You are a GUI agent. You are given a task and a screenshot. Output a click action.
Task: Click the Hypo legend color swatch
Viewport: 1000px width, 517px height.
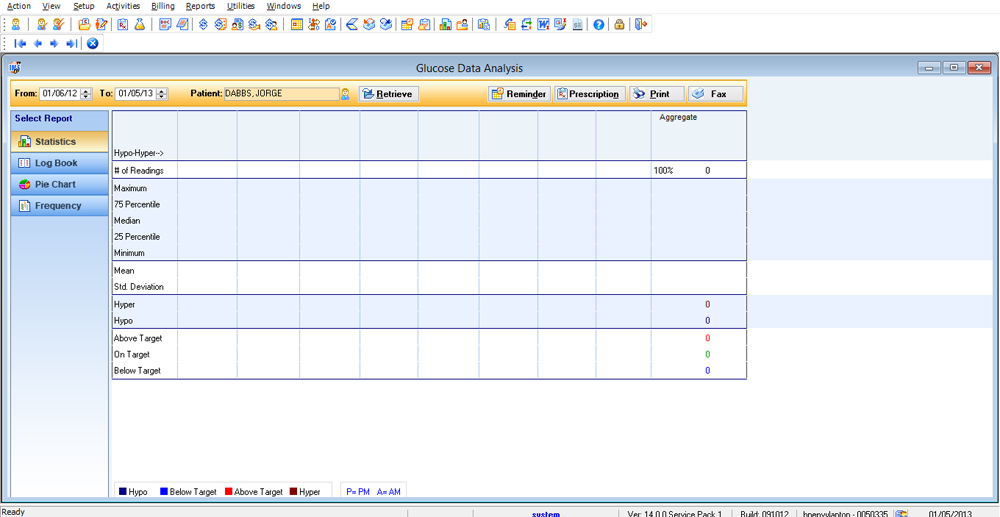click(123, 492)
